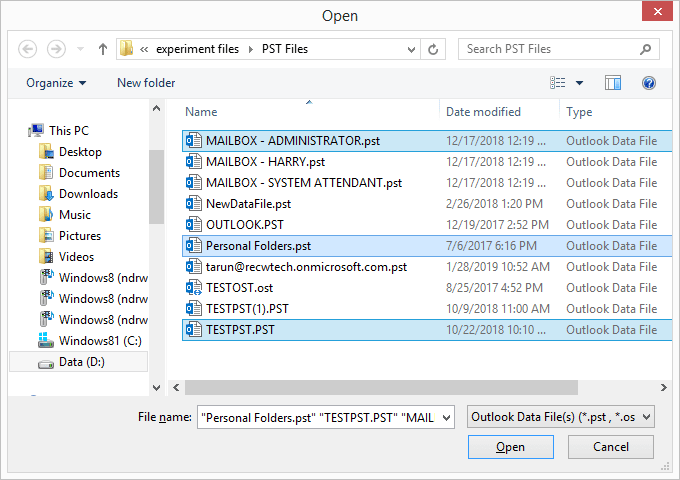Click the NewDataFile.pst file icon
The height and width of the screenshot is (480, 680).
[x=194, y=203]
